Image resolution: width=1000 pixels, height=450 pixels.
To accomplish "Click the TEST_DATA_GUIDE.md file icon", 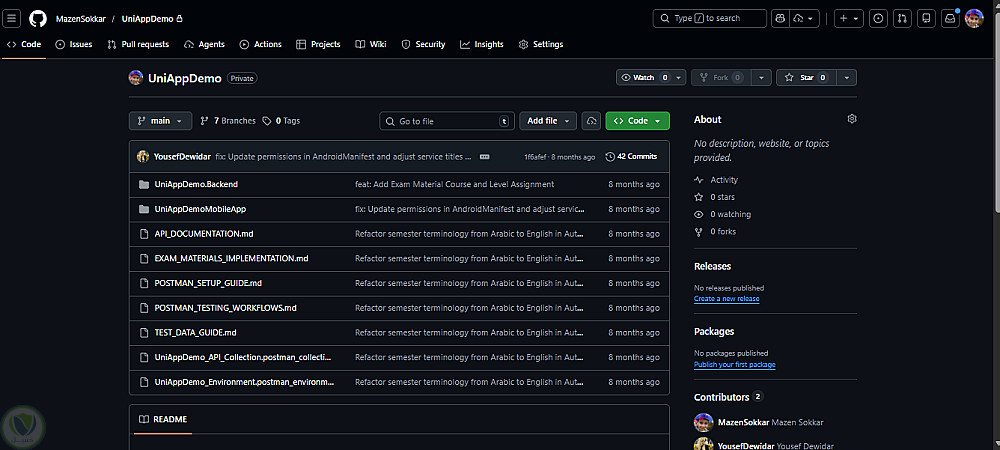I will pyautogui.click(x=143, y=333).
